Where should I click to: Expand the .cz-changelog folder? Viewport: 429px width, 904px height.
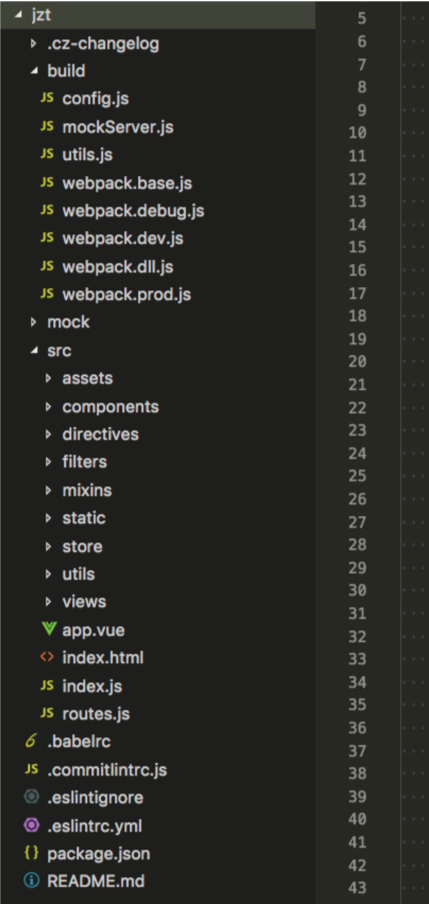[x=34, y=43]
